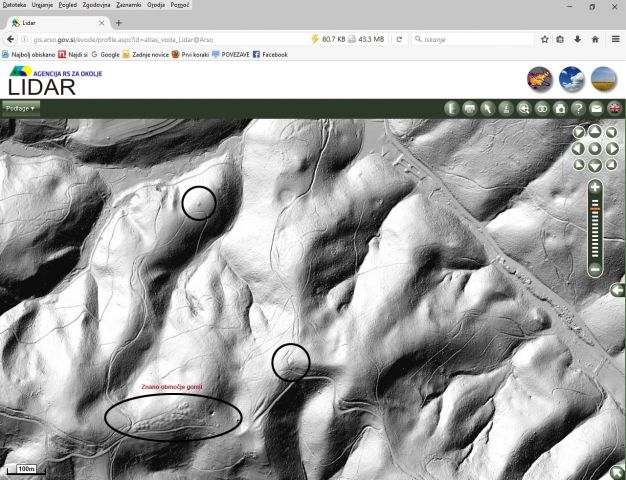Switch language with UK flag icon
626x480 pixels.
[x=614, y=108]
